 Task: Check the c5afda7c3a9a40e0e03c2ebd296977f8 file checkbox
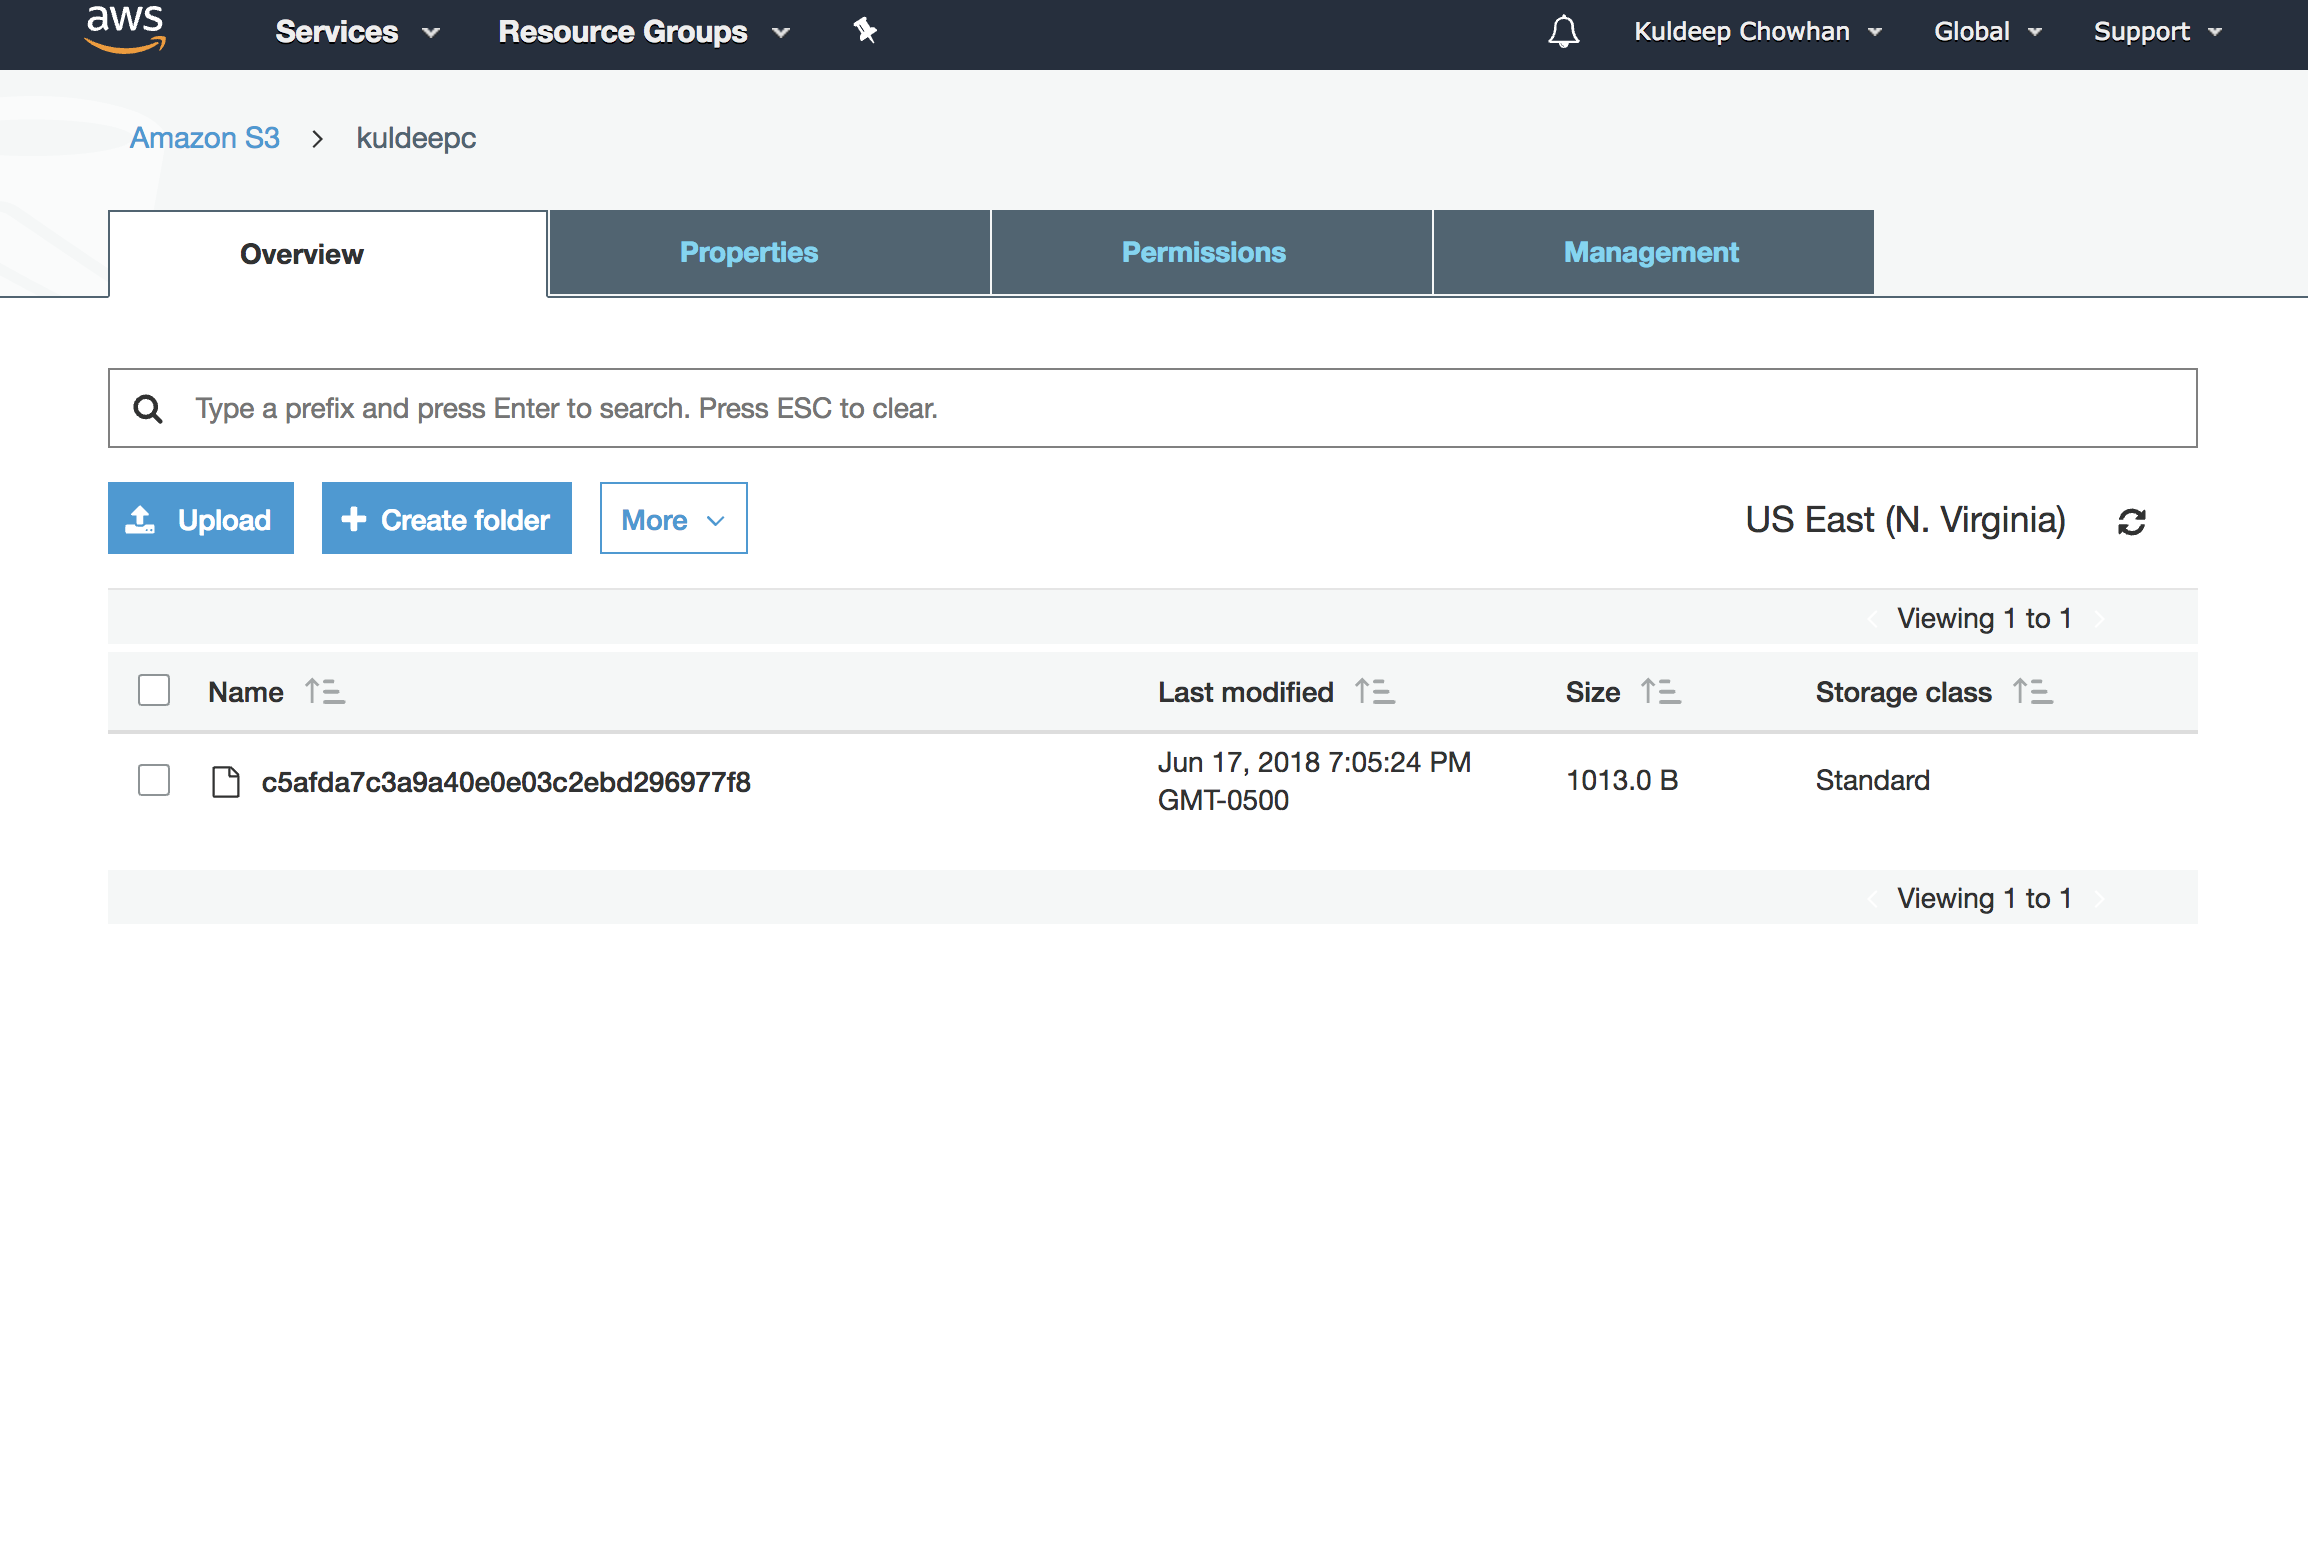click(x=154, y=780)
